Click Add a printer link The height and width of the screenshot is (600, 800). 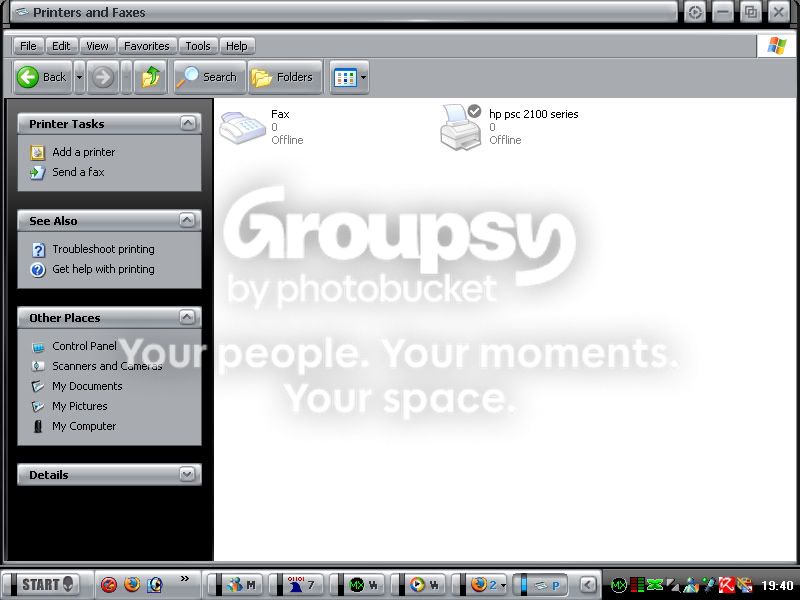(84, 152)
